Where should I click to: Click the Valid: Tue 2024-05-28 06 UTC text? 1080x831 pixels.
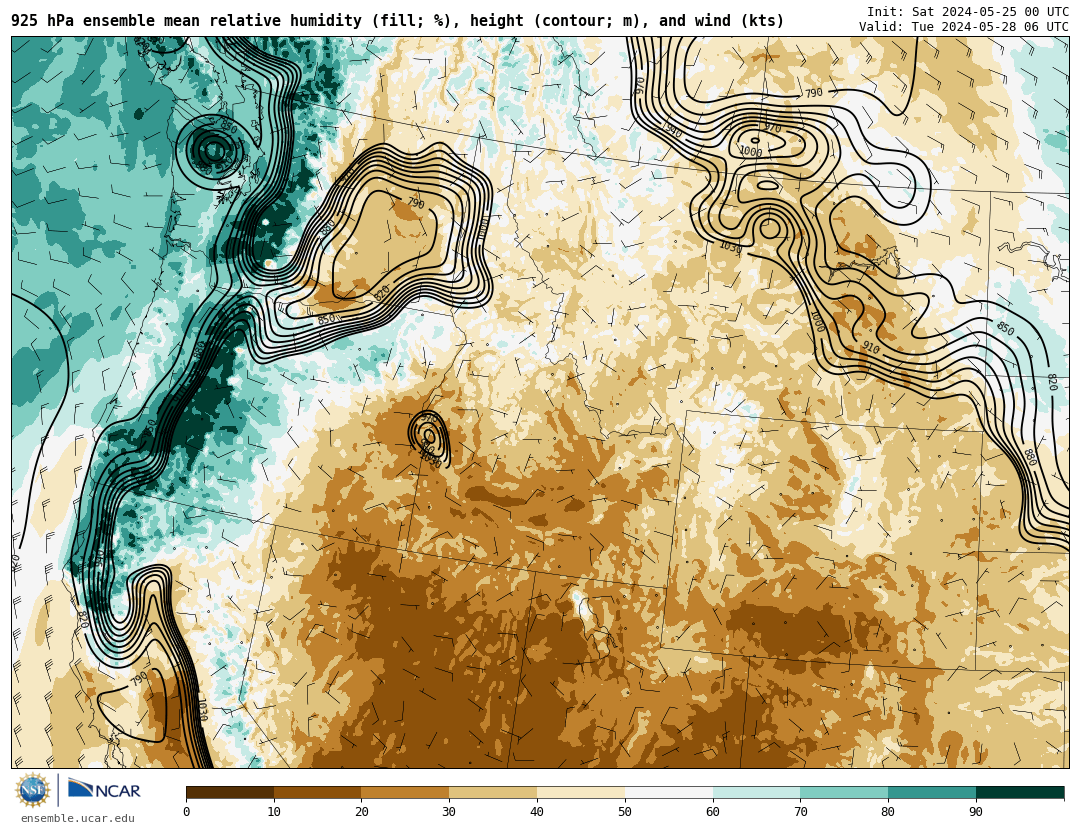[964, 27]
